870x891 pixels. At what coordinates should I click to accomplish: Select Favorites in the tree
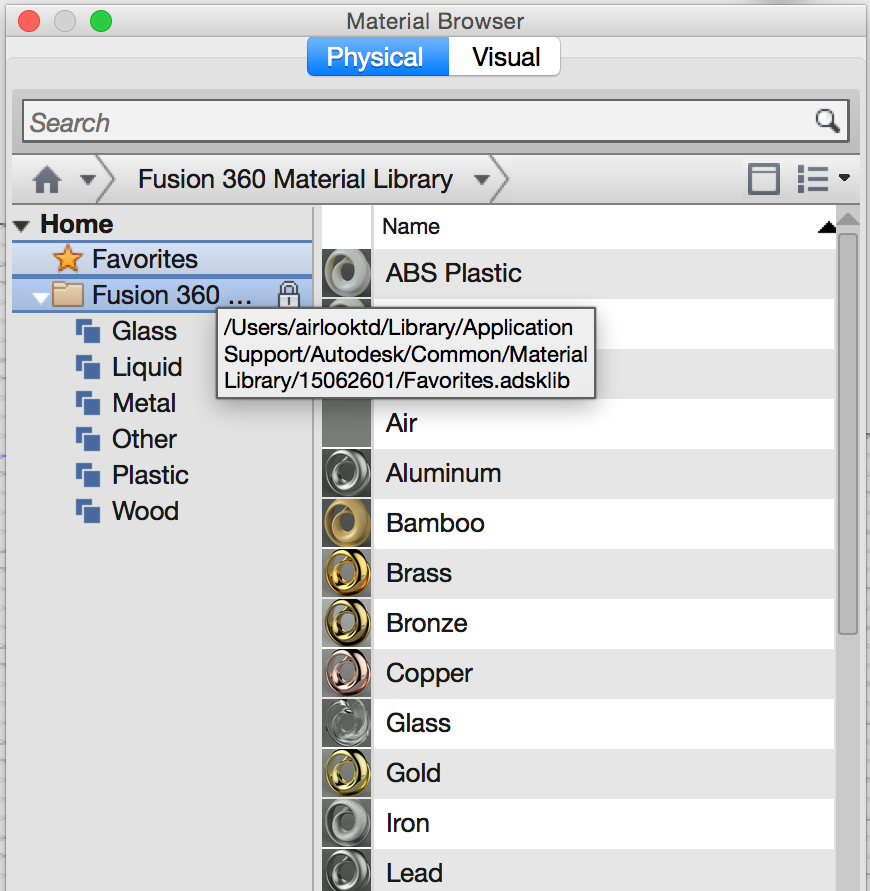click(162, 259)
